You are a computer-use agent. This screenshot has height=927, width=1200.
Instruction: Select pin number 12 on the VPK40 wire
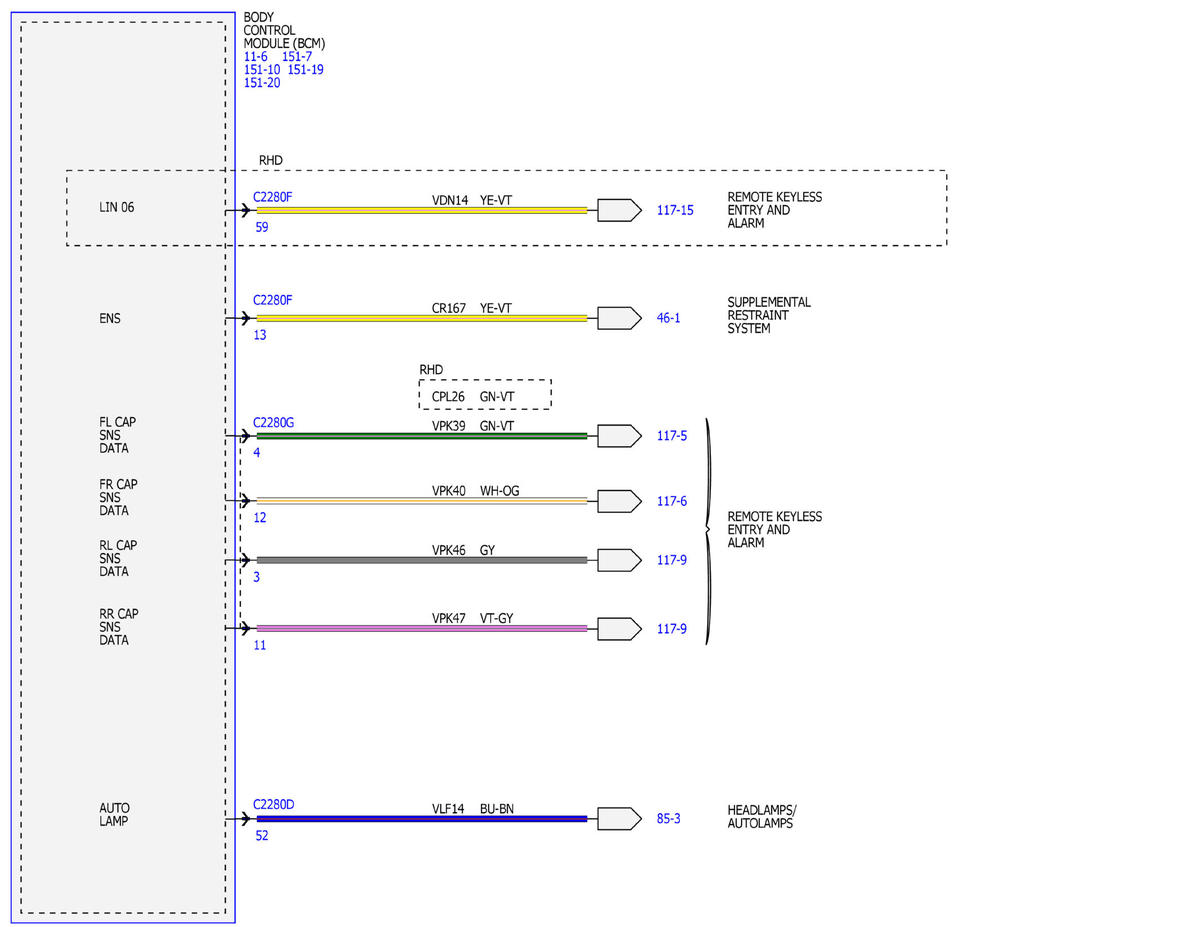click(x=260, y=518)
